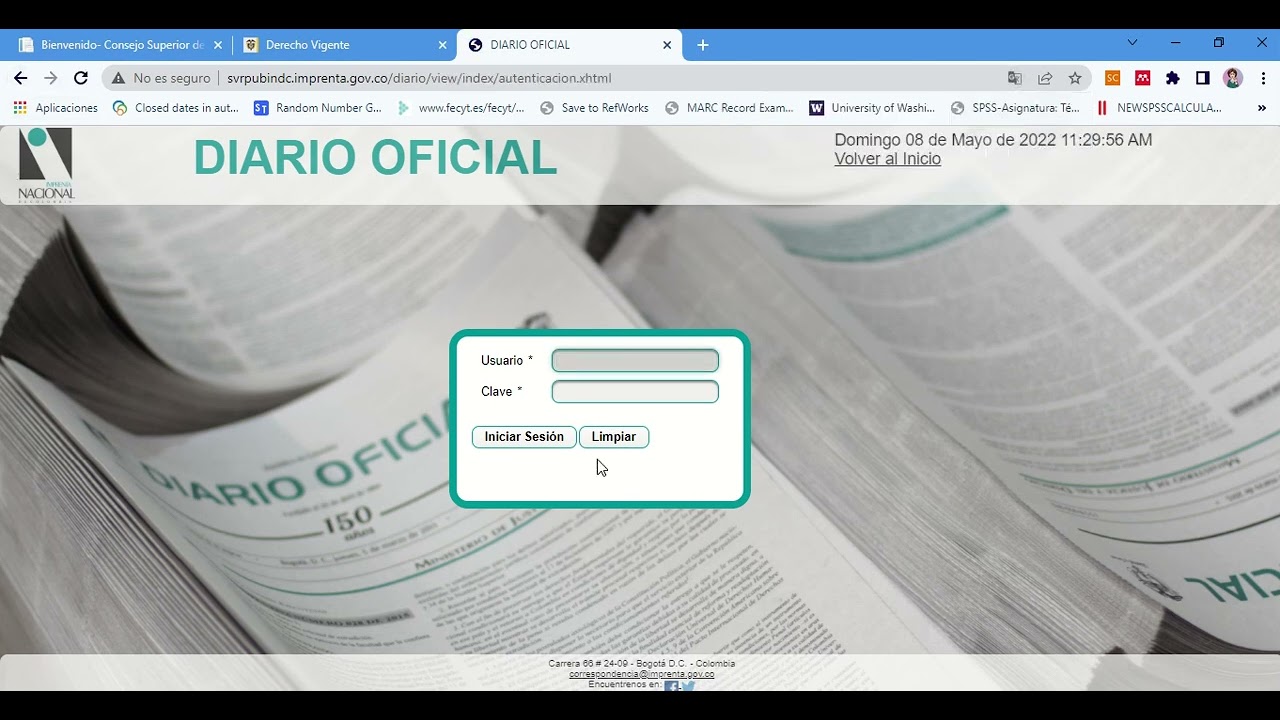Click the 'DIARIO OFICIAL' page heading
Viewport: 1280px width, 720px height.
(x=375, y=158)
